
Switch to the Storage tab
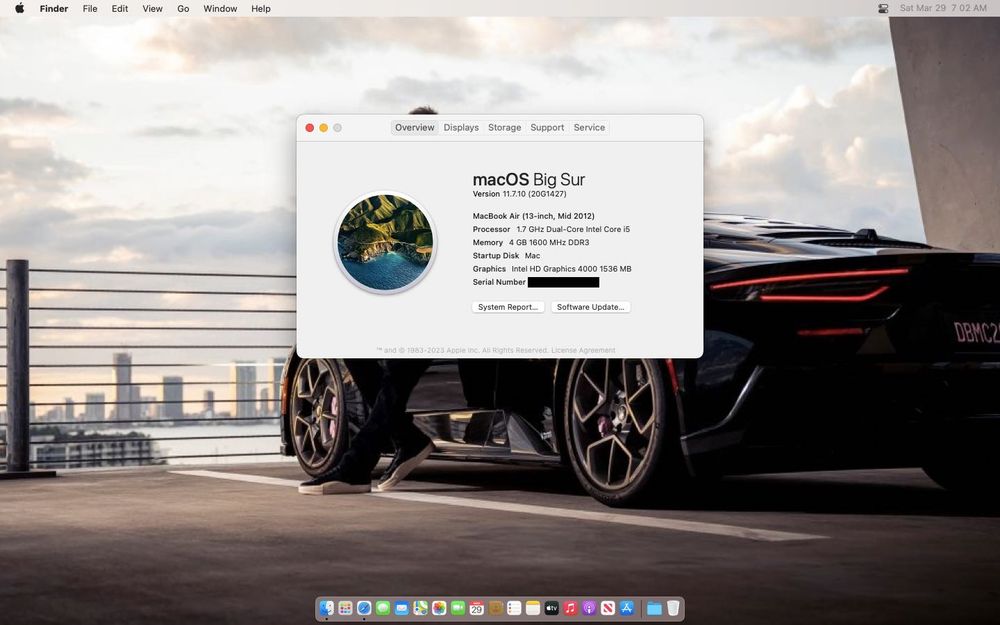click(504, 128)
